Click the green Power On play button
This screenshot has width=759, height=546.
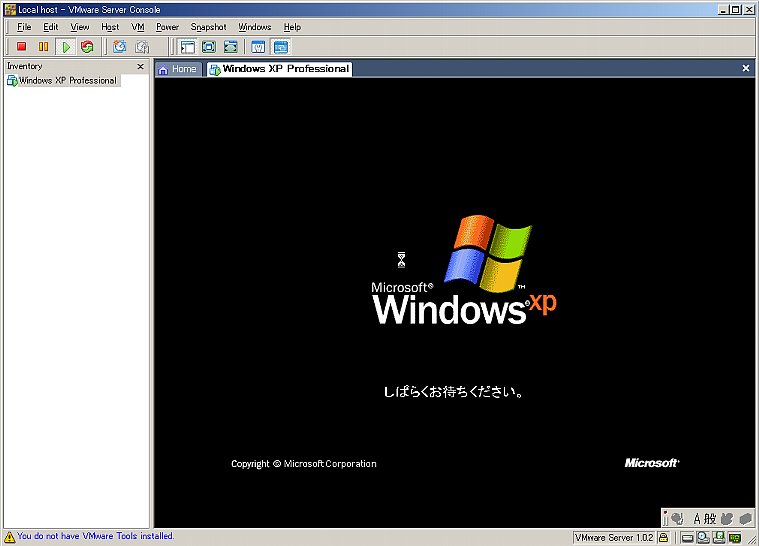66,46
